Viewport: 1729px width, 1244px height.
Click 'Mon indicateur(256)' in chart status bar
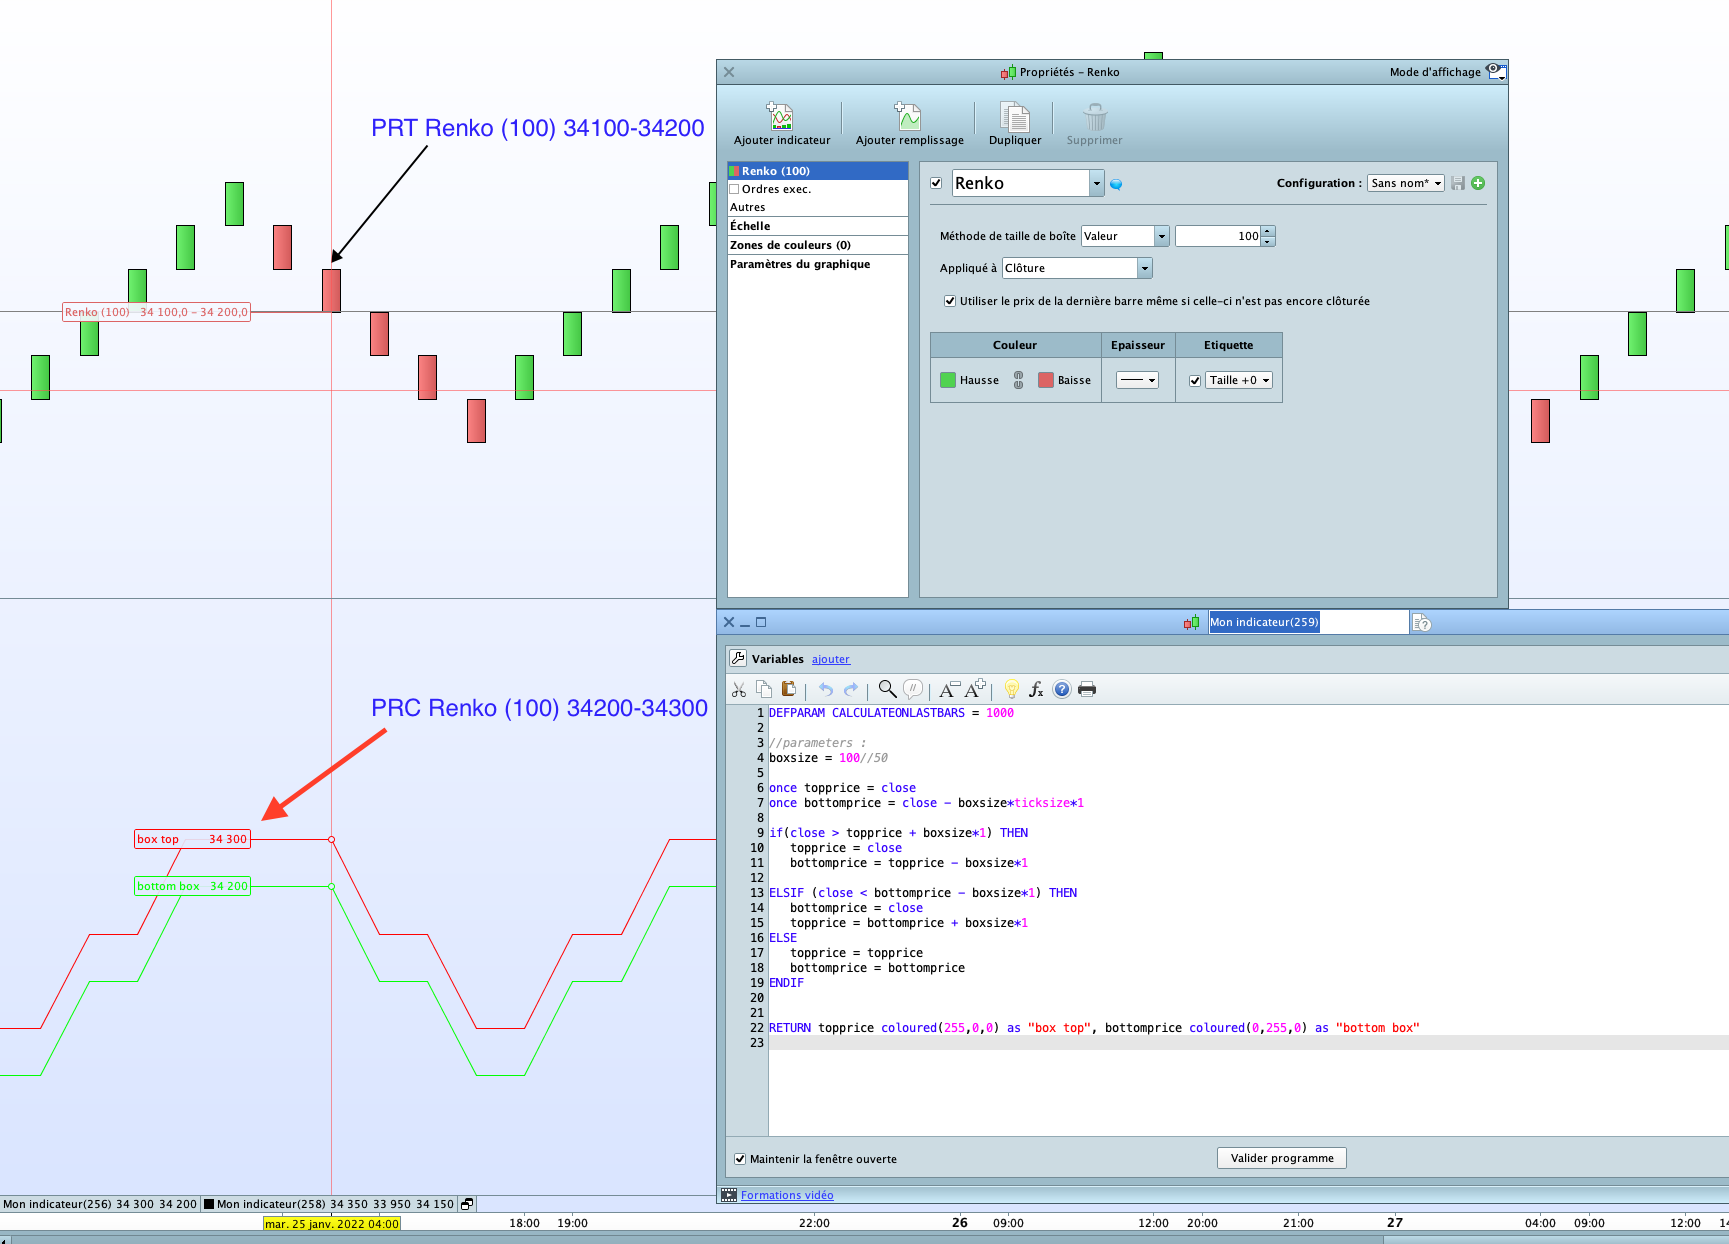[100, 1204]
